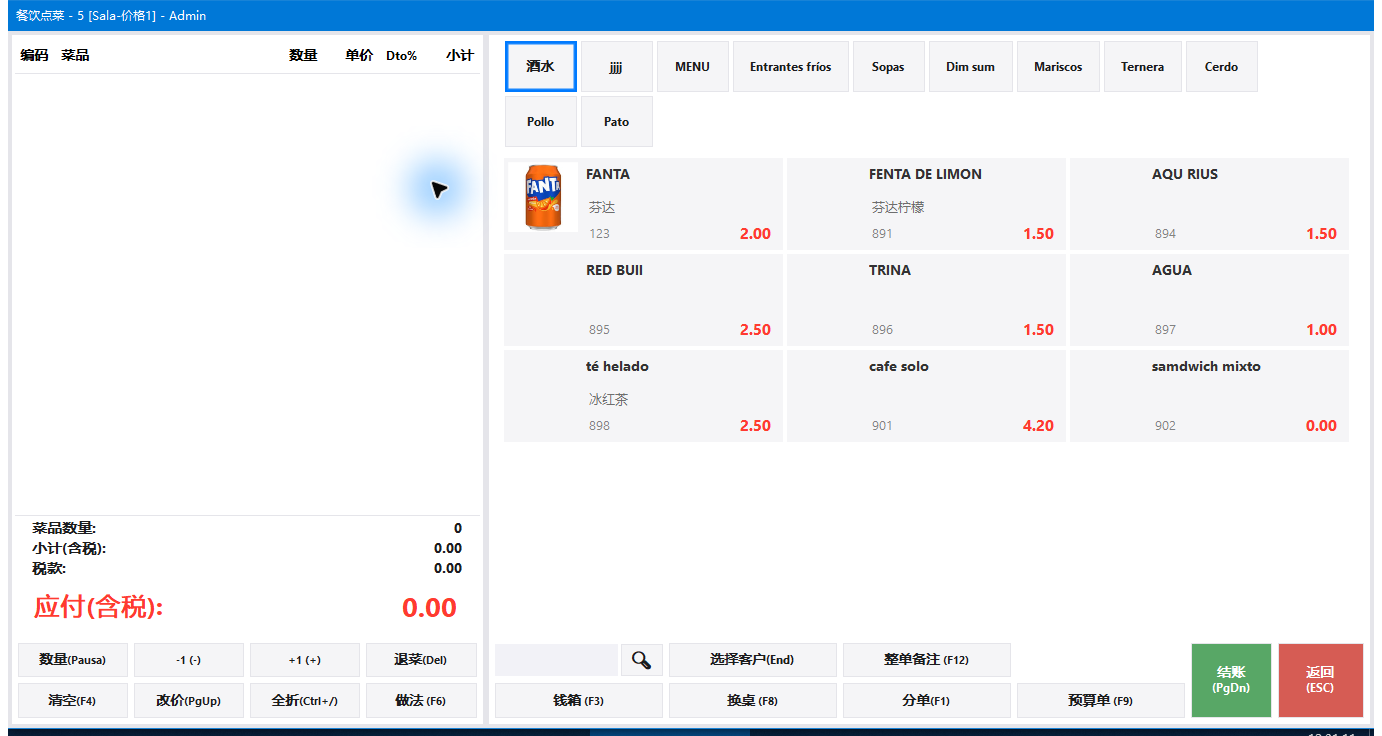Focus the product search input field
This screenshot has height=736, width=1382.
point(556,660)
